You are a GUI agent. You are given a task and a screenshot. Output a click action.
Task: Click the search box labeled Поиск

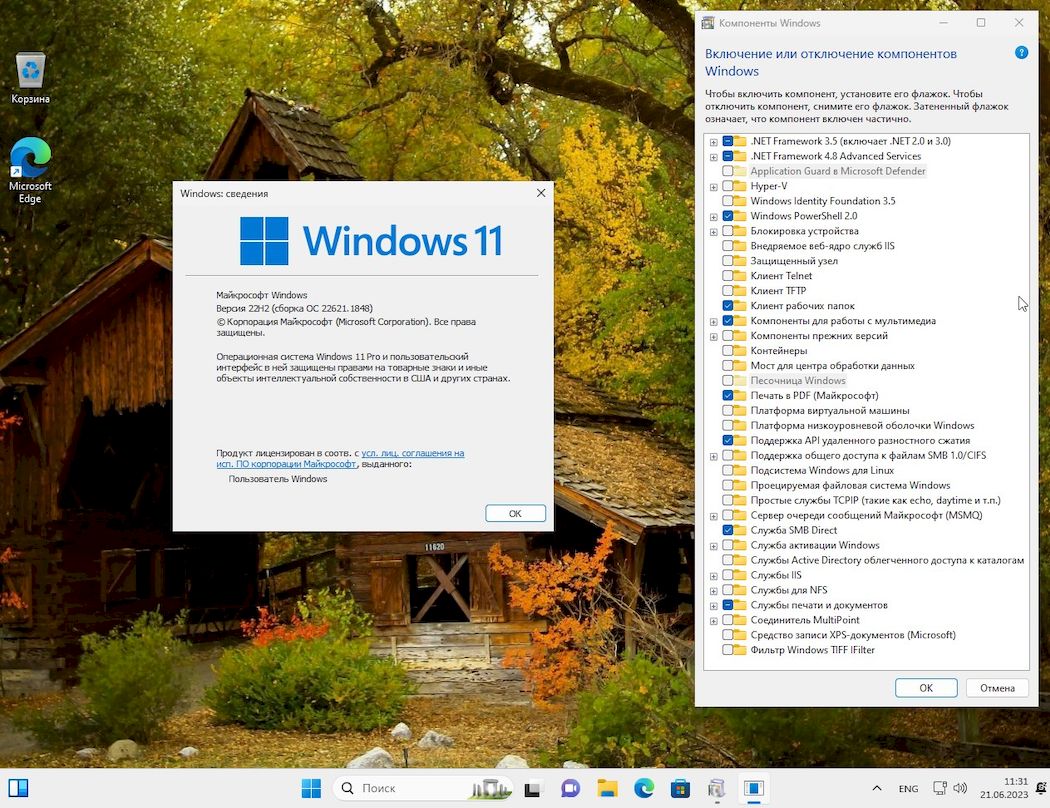(x=423, y=788)
